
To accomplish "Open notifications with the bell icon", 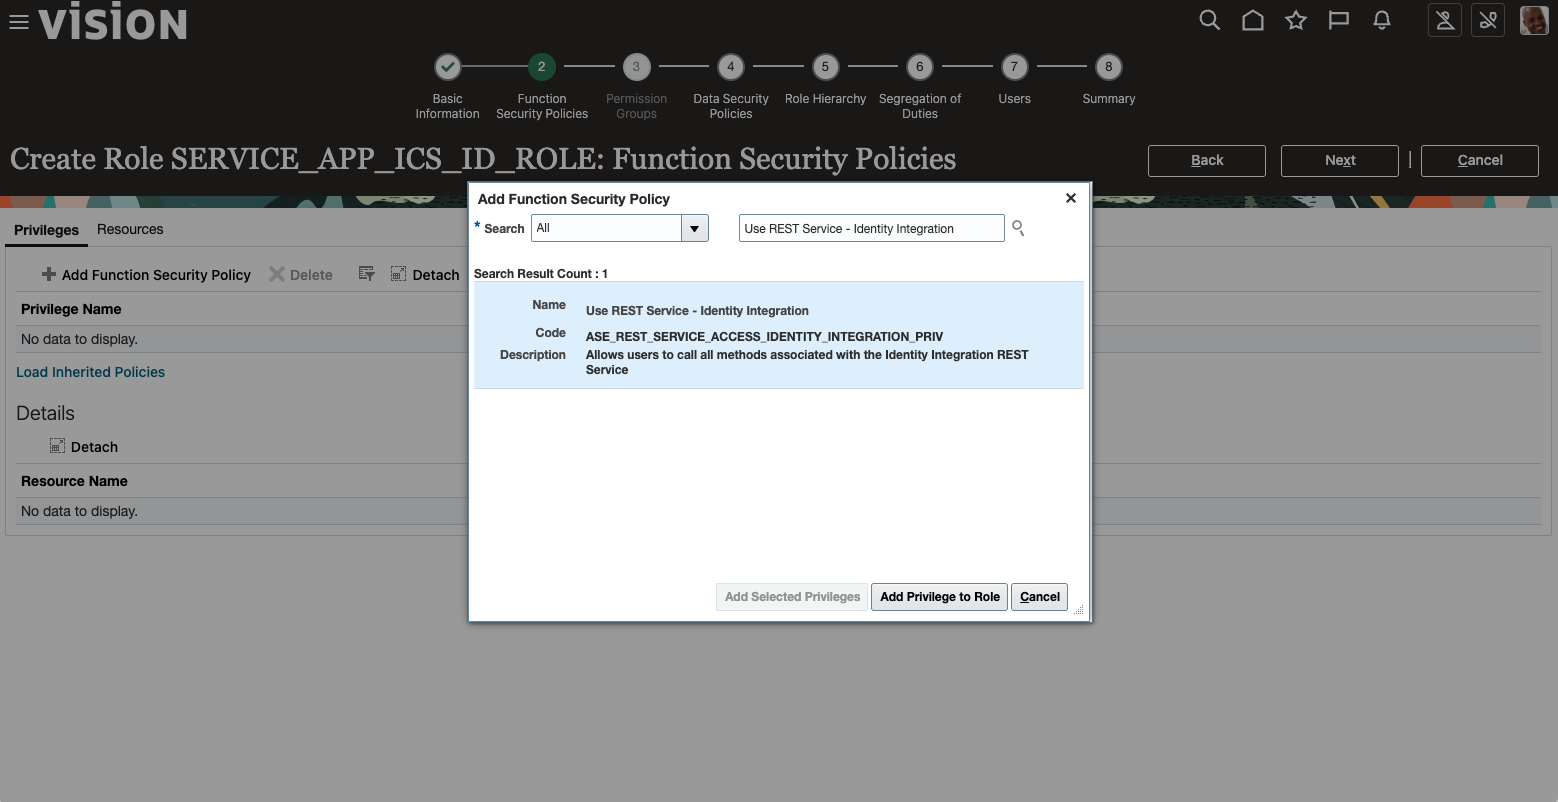I will pyautogui.click(x=1382, y=20).
